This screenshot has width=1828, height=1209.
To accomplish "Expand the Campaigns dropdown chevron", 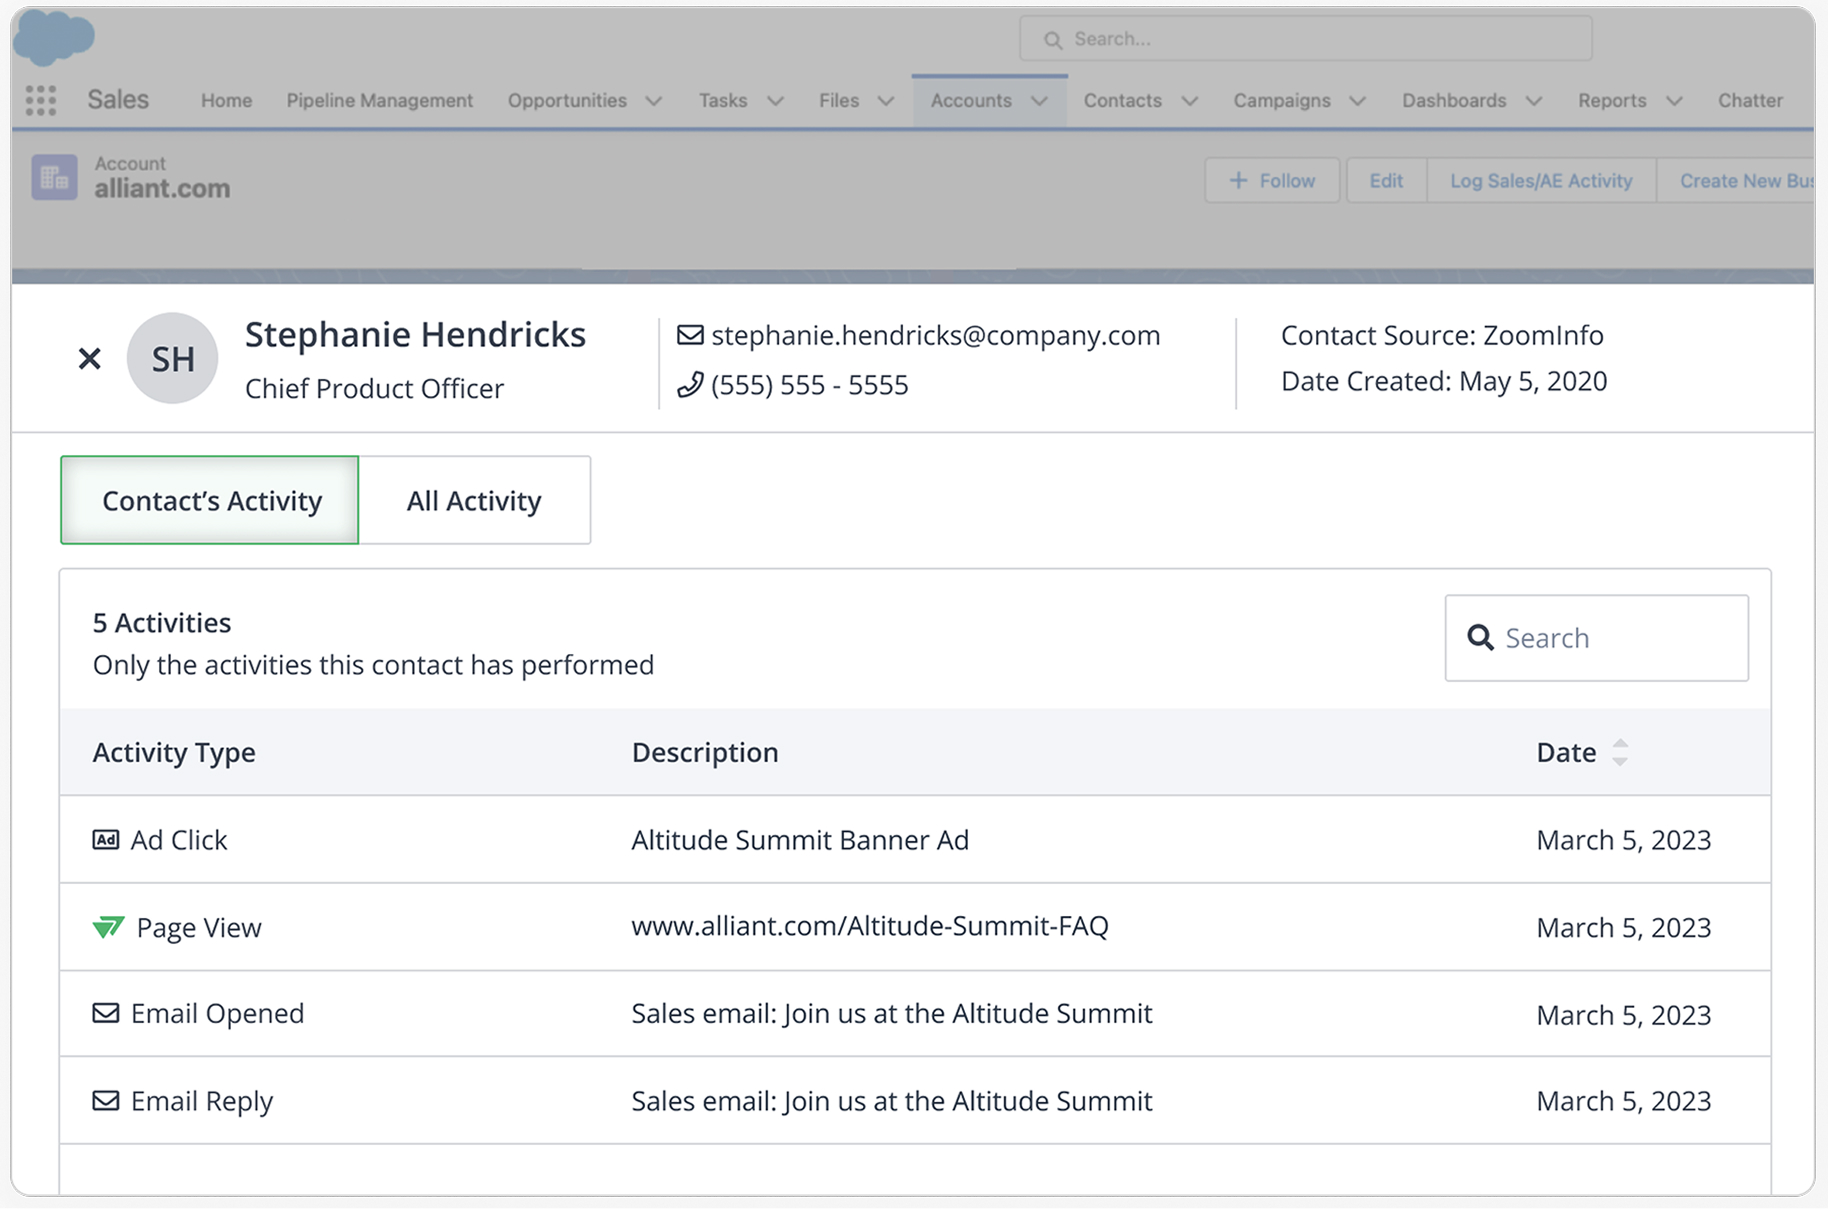I will [x=1357, y=101].
